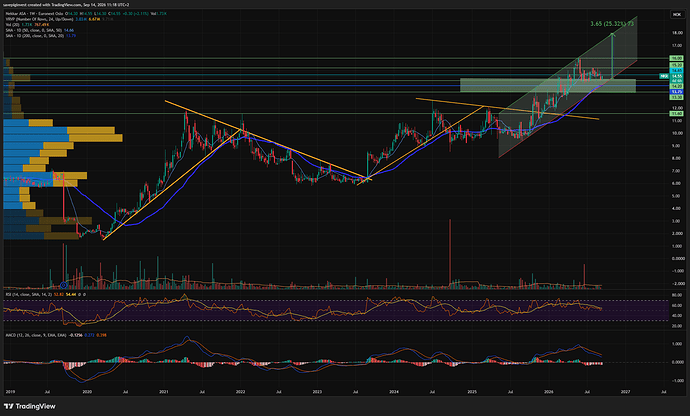Click the 0.0000 value on the MACD scale
This screenshot has height=416, width=690.
point(678,362)
